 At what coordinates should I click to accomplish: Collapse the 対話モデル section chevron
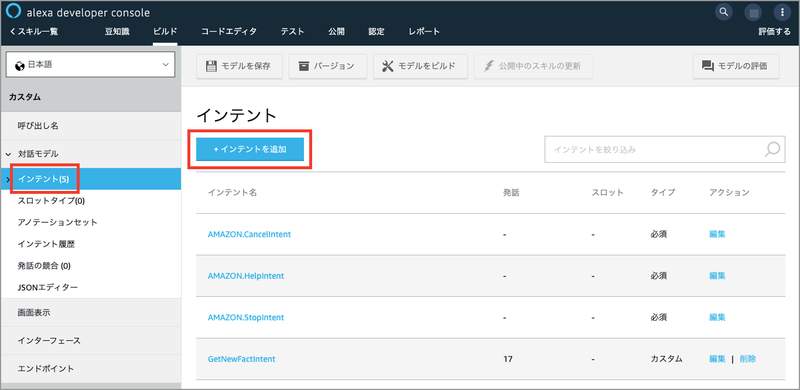pos(8,154)
